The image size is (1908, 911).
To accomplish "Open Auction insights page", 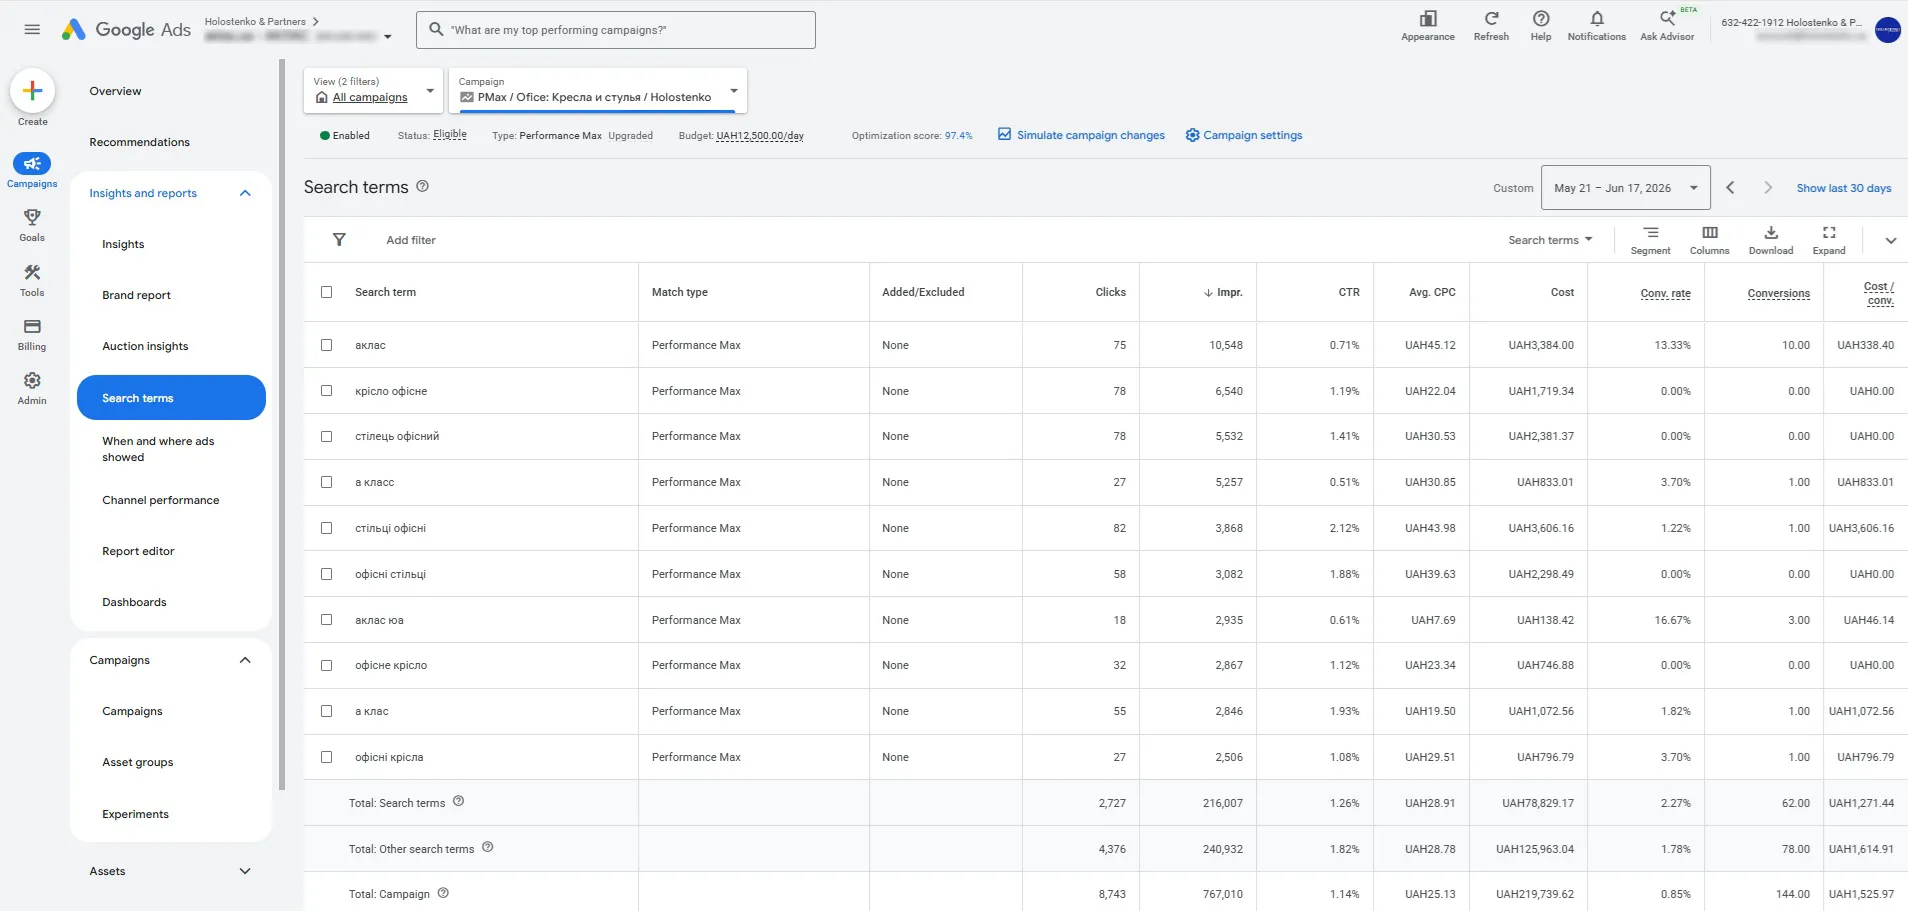I will pyautogui.click(x=145, y=346).
